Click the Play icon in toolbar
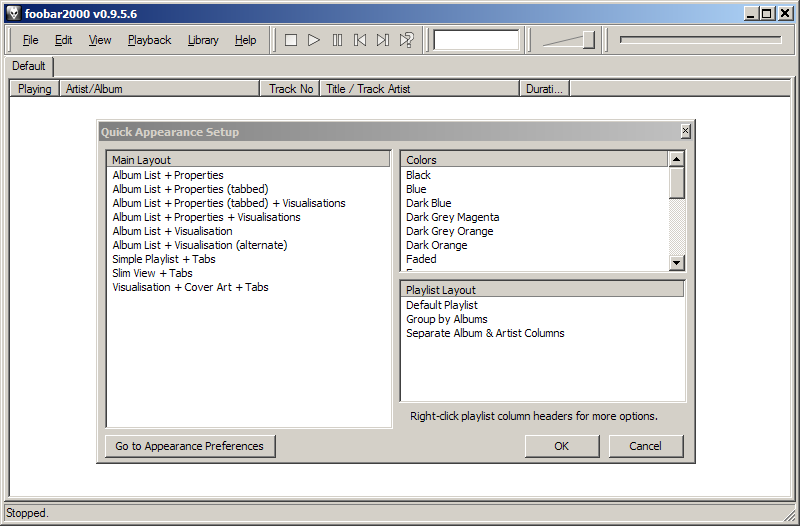 point(314,40)
